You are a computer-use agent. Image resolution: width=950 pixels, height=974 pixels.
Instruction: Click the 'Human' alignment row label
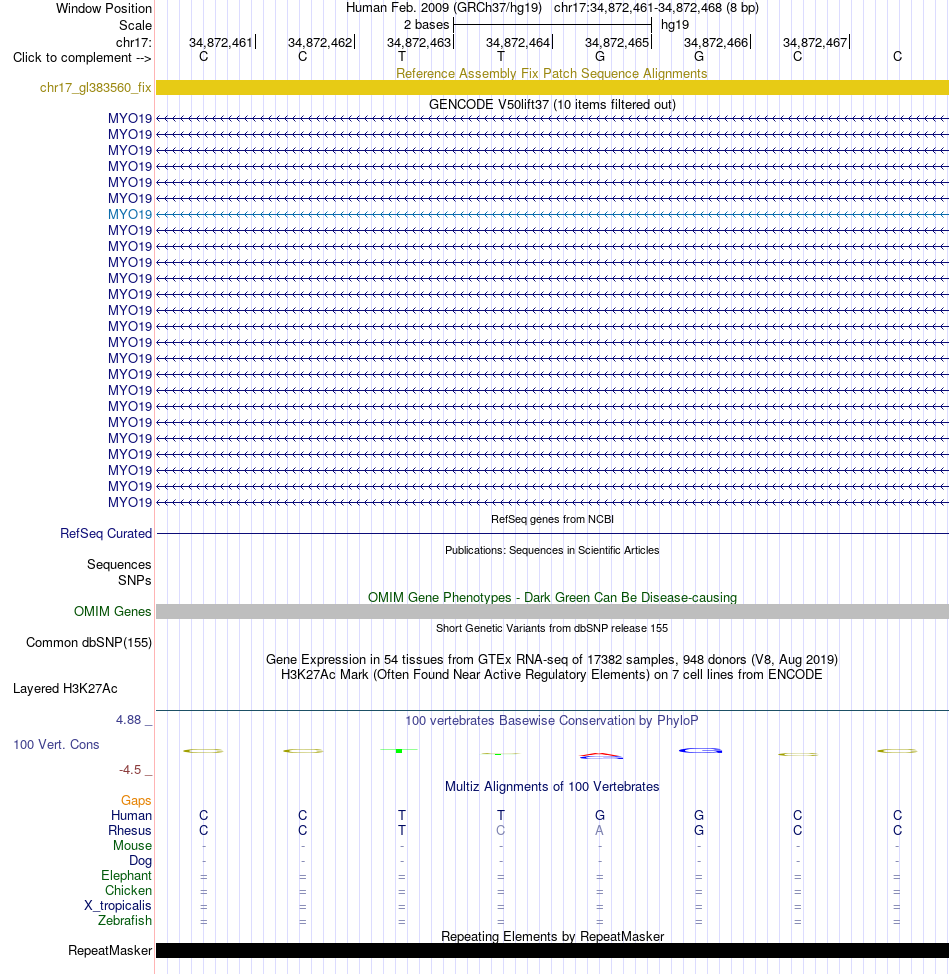[x=131, y=816]
